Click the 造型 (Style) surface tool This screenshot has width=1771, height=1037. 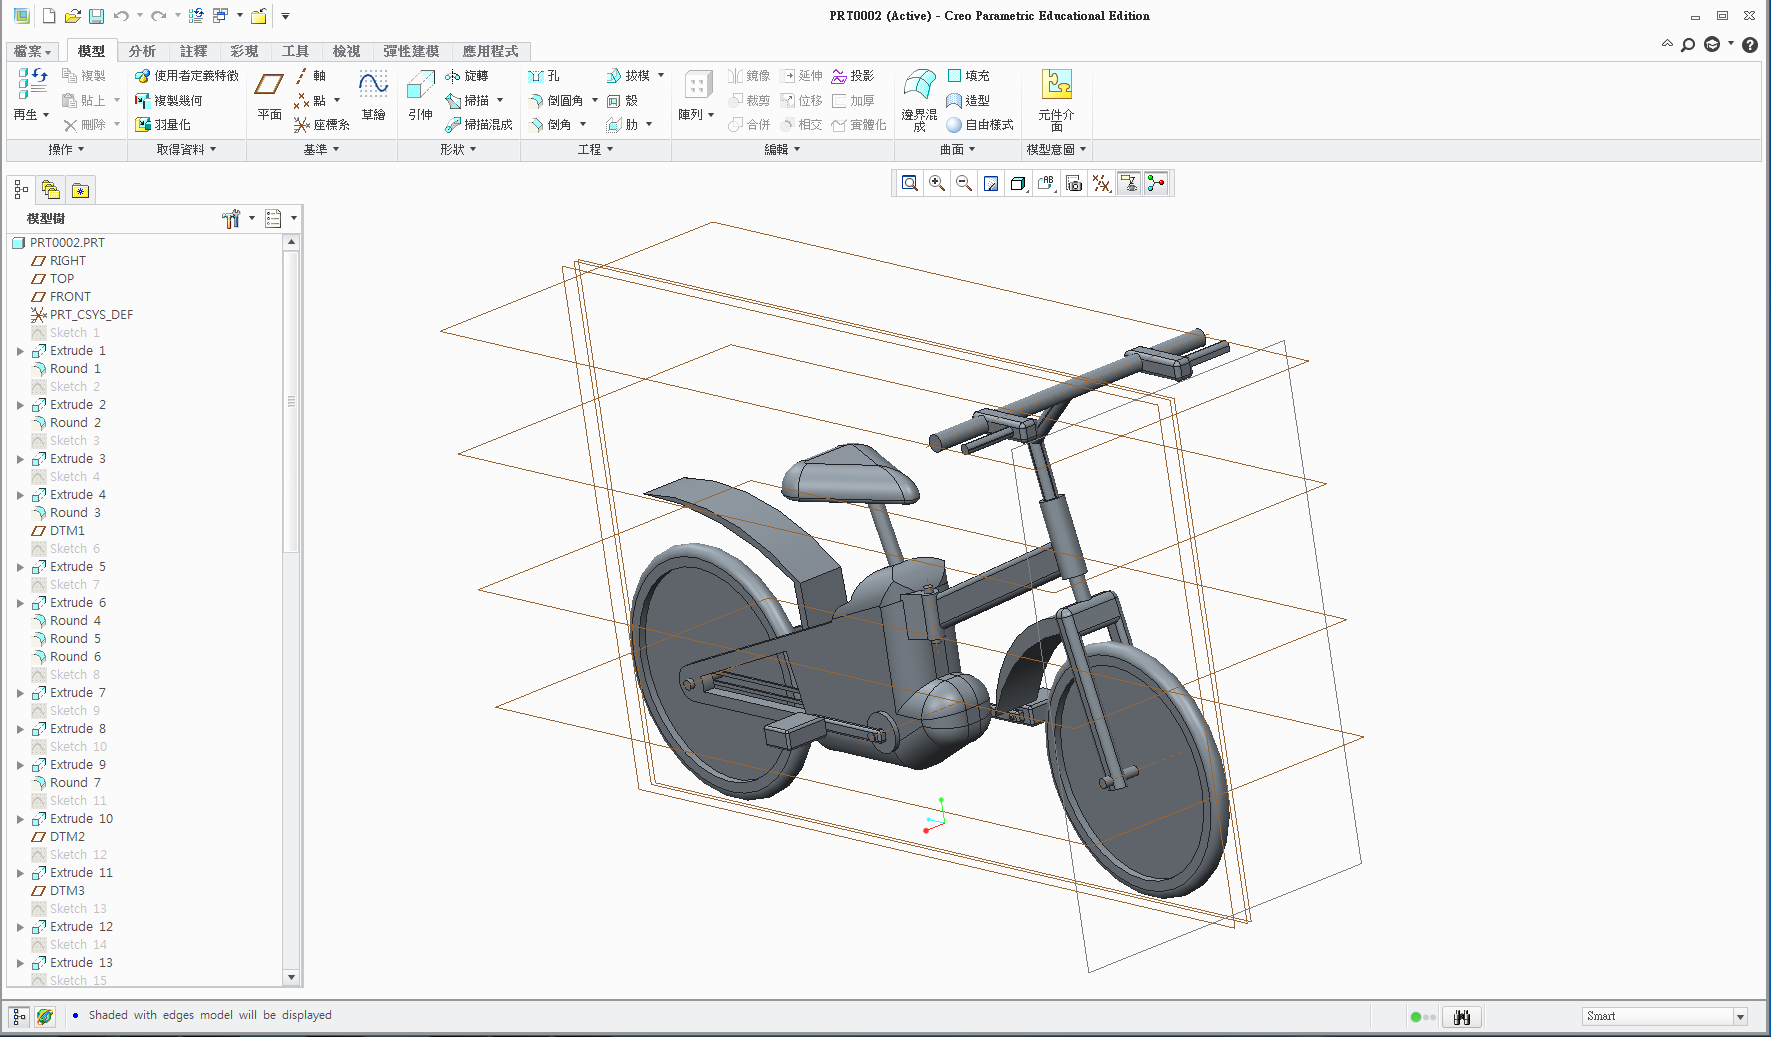(968, 100)
